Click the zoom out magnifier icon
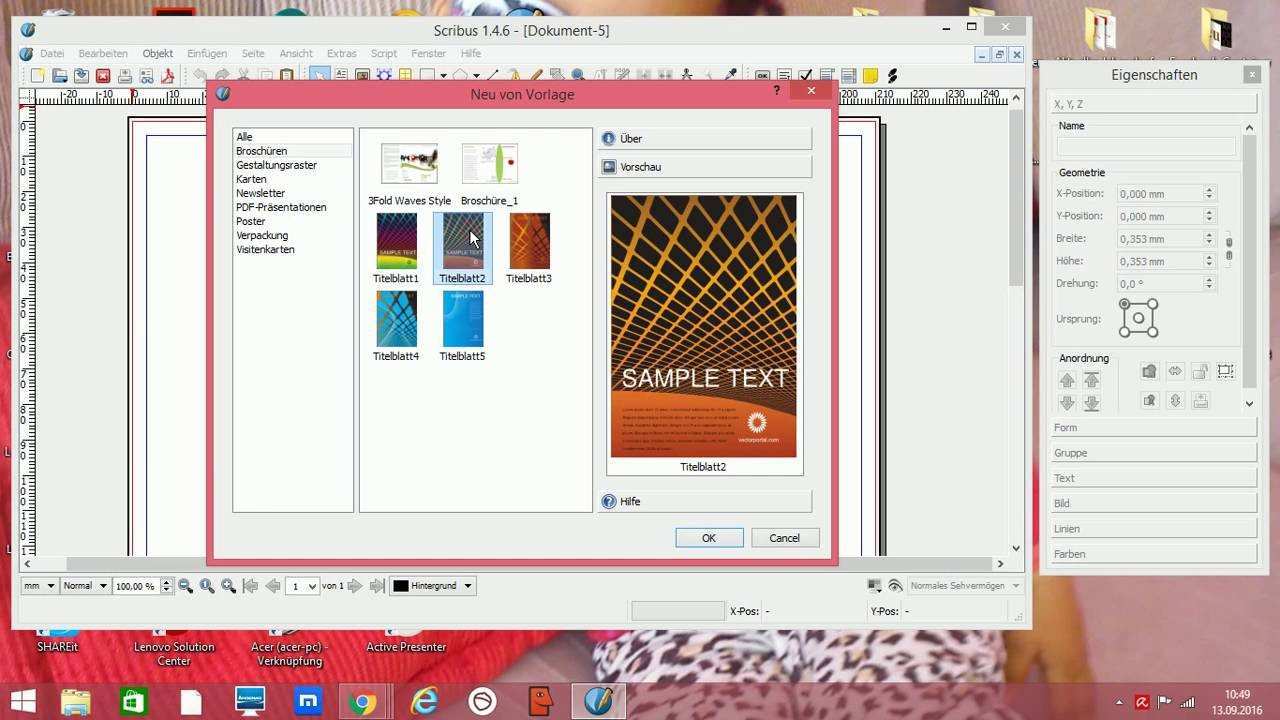The width and height of the screenshot is (1280, 720). coord(185,586)
